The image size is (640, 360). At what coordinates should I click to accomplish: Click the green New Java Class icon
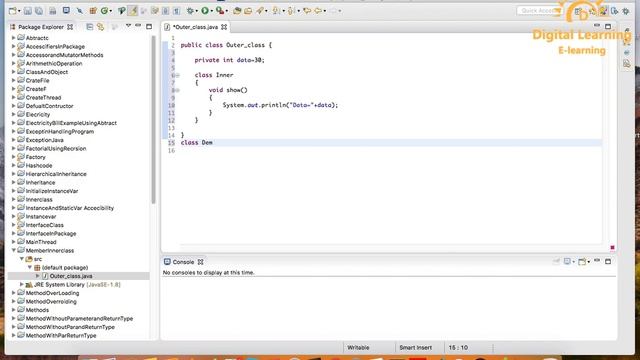pyautogui.click(x=104, y=11)
